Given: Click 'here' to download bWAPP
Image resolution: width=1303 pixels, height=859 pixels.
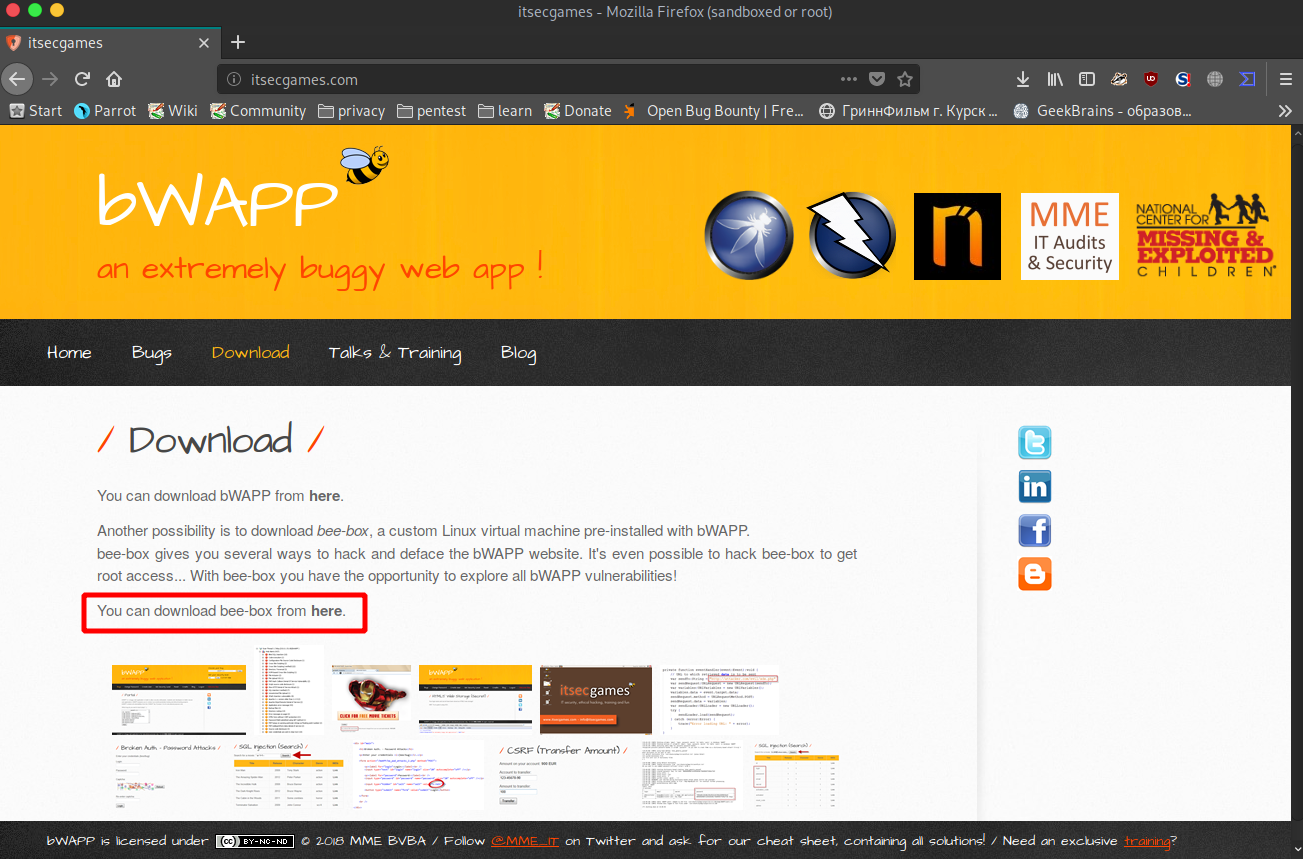Looking at the screenshot, I should (x=325, y=495).
